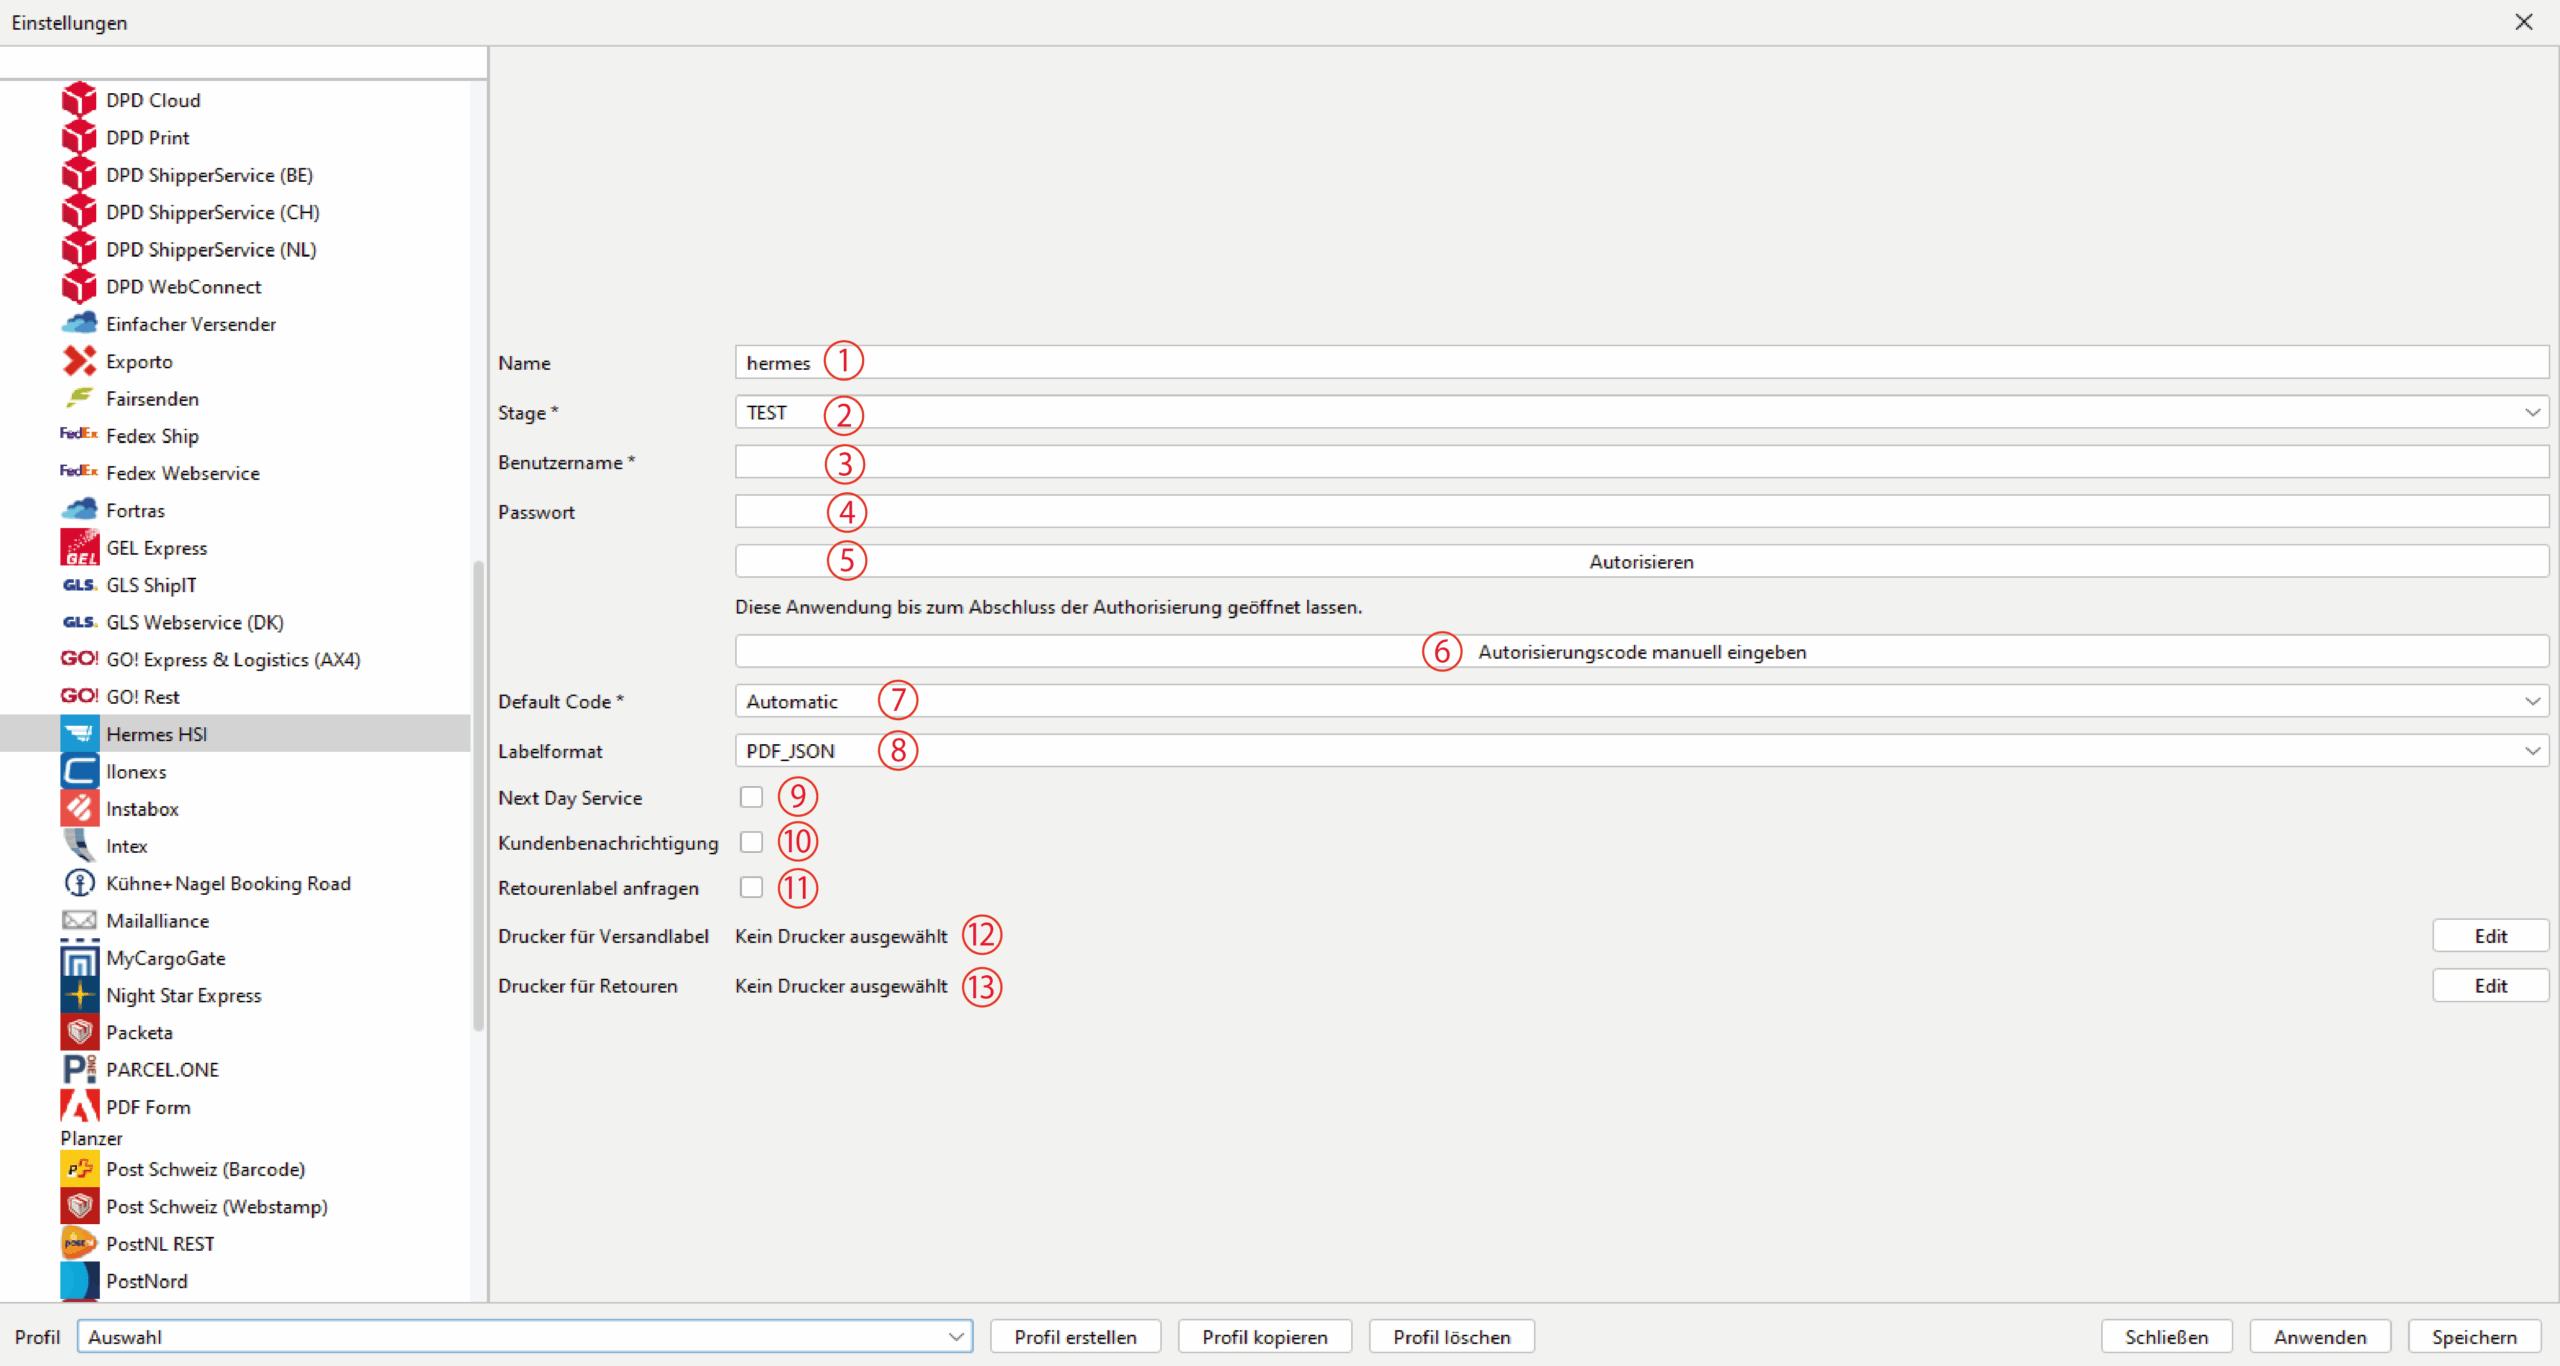Select DPD ShipperService (CH) icon
2560x1366 pixels.
coord(79,212)
